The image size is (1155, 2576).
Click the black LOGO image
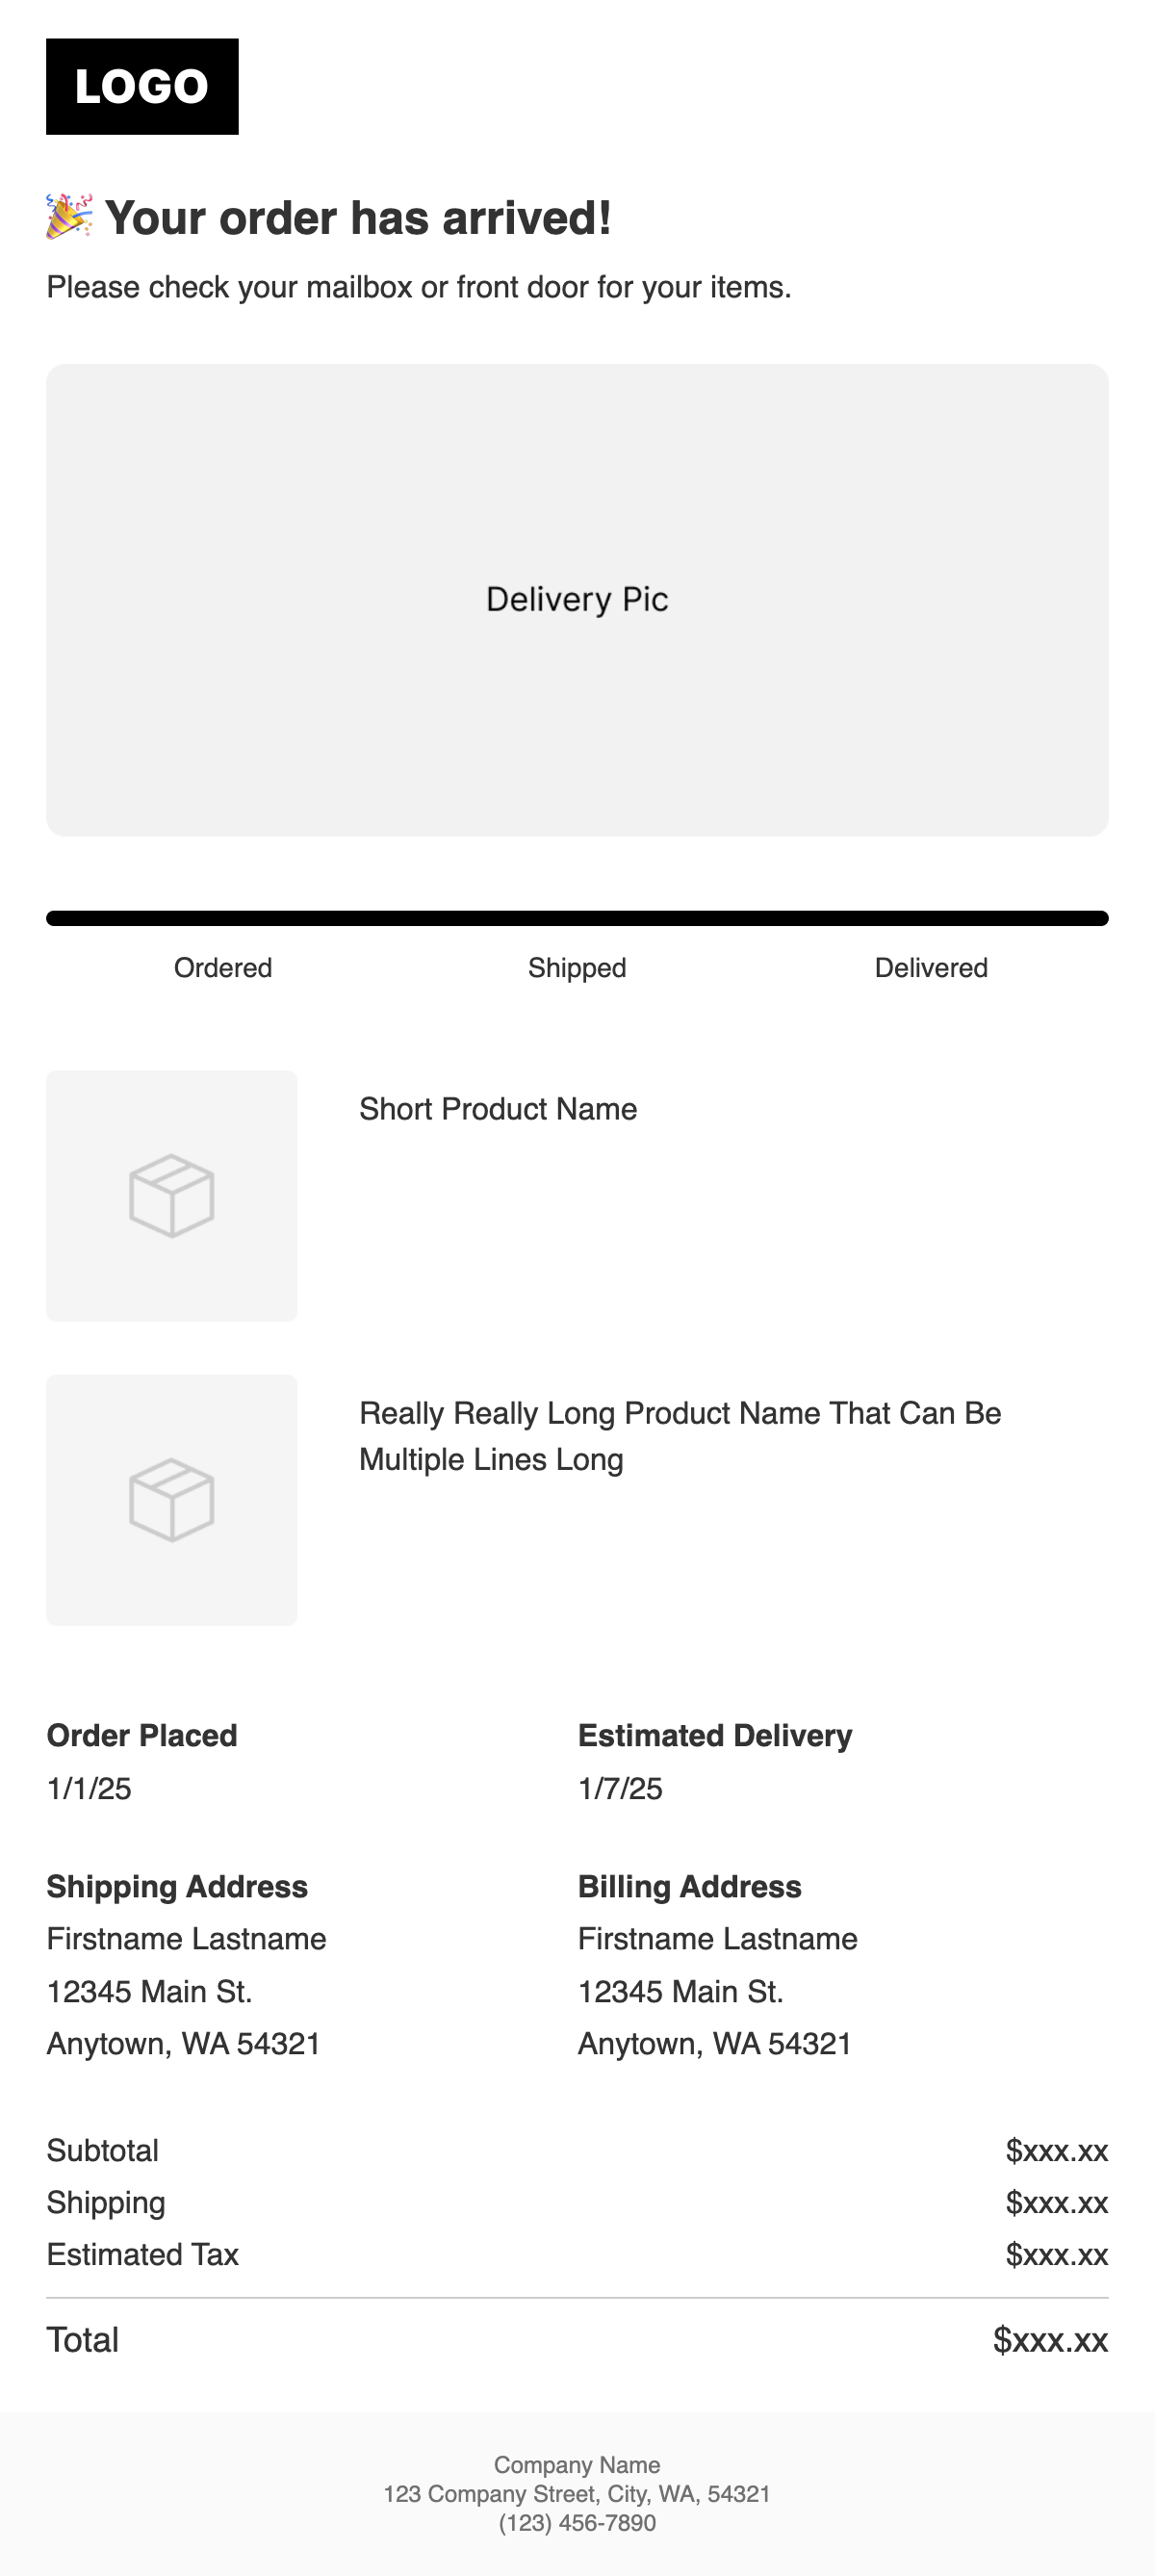142,87
